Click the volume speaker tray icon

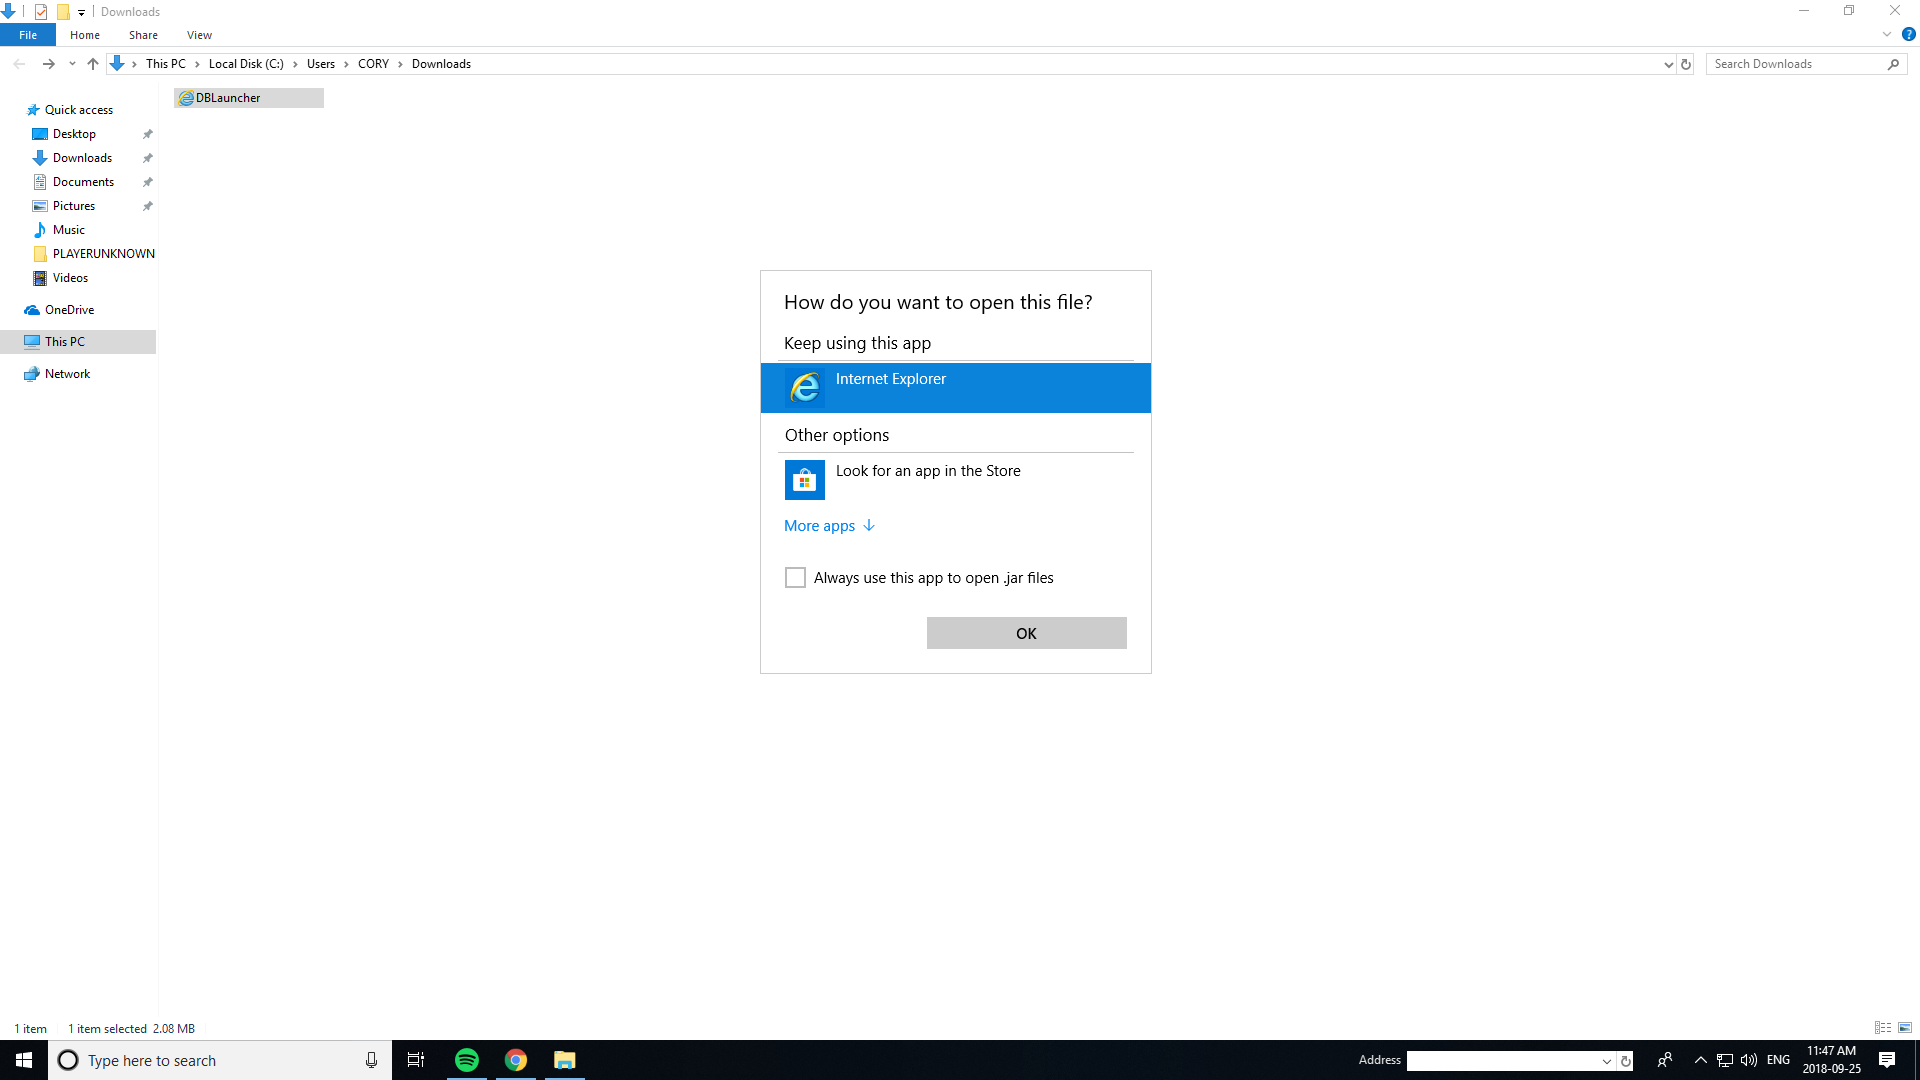1749,1060
